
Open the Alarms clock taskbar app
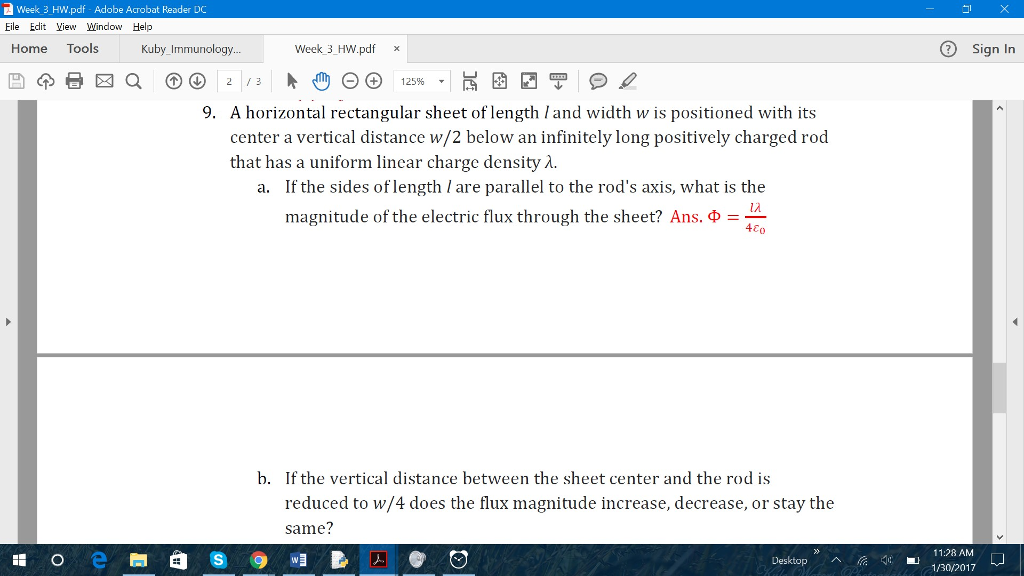[x=458, y=560]
